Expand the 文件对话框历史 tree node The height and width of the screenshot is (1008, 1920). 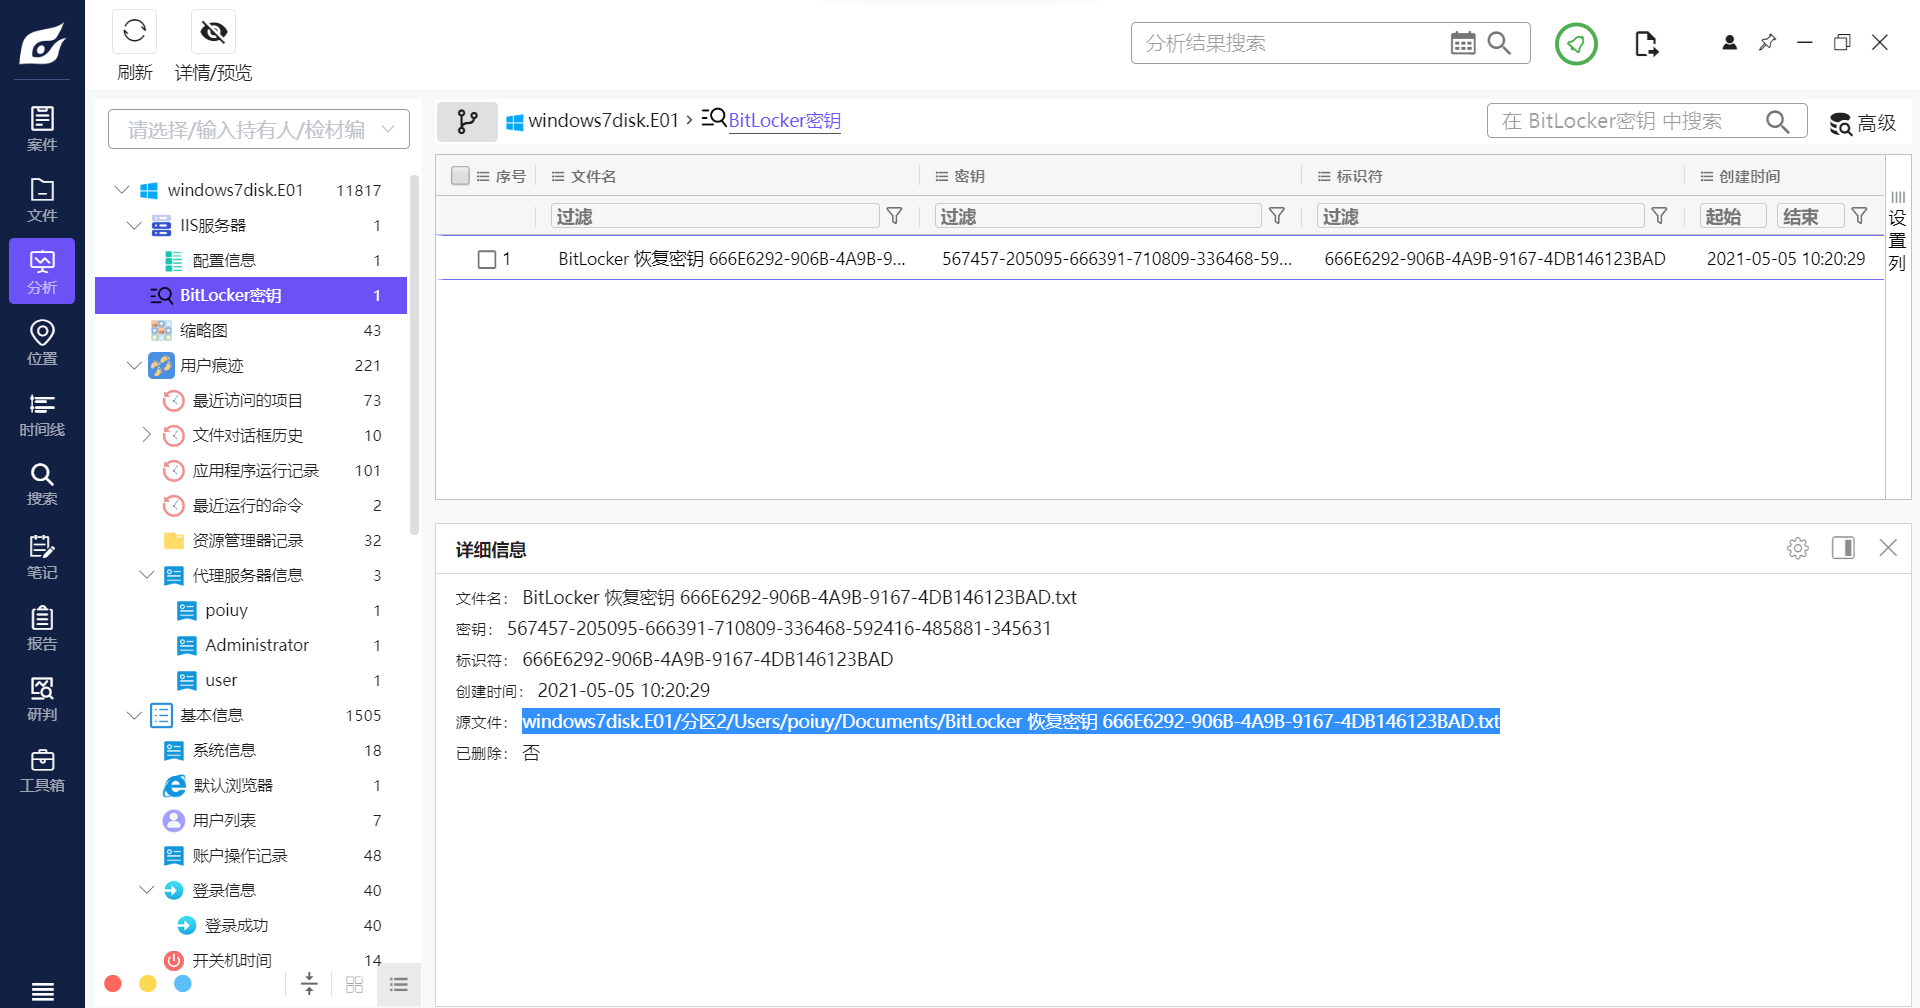click(146, 435)
